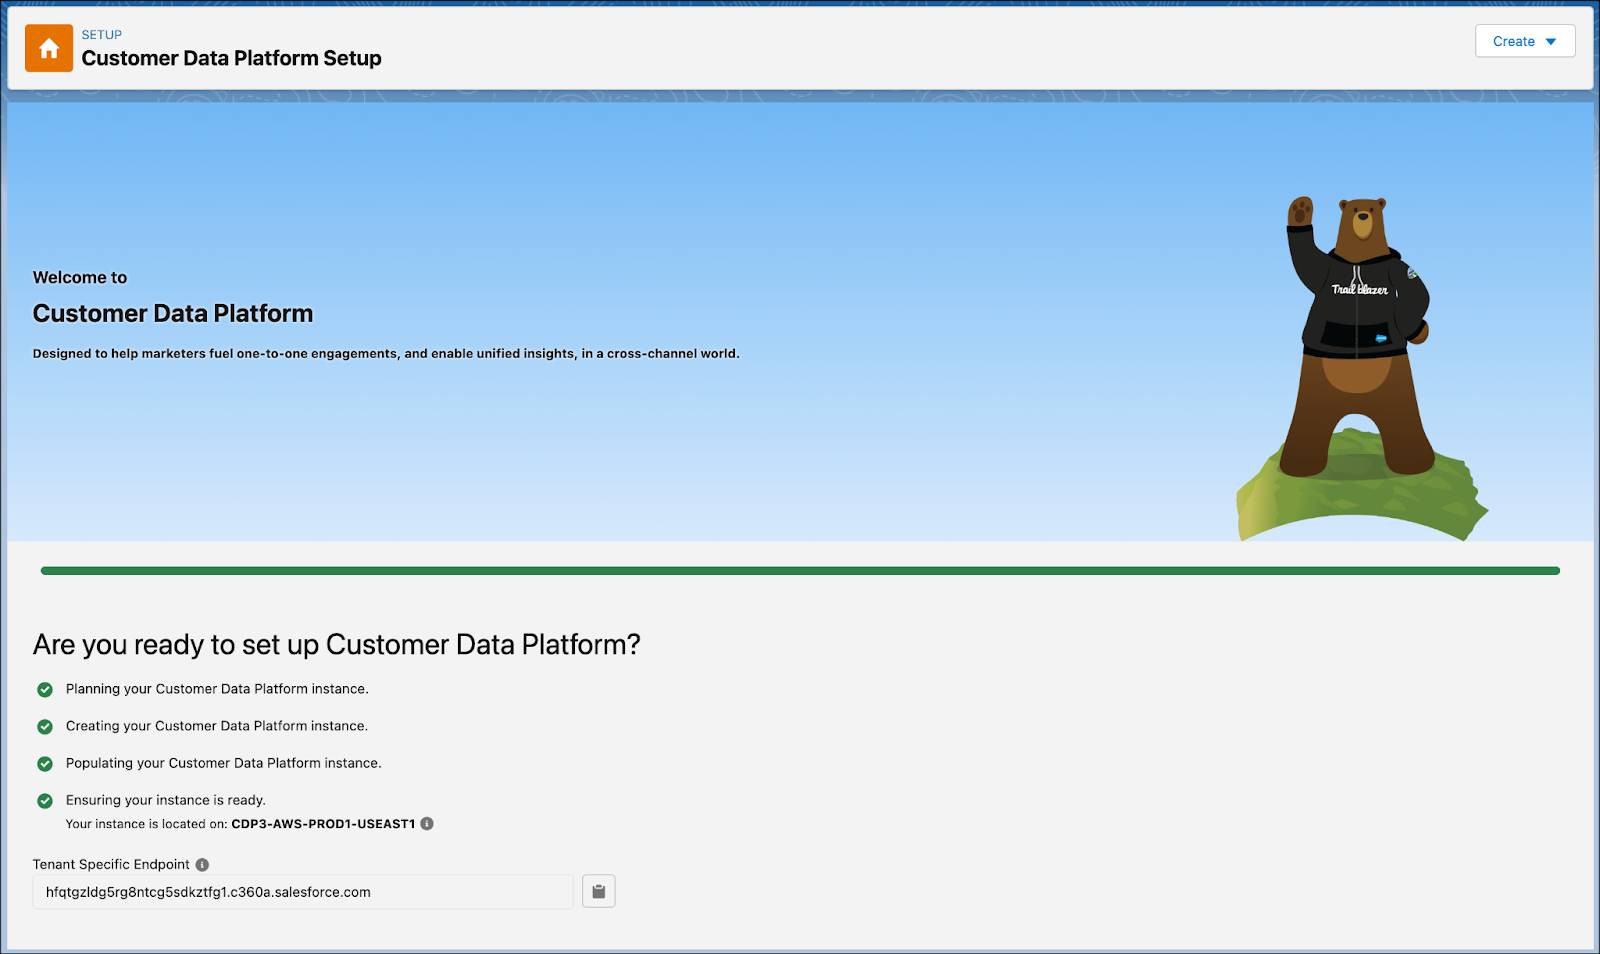This screenshot has width=1600, height=954.
Task: Click the Tenant Specific Endpoint label
Action: tap(110, 864)
